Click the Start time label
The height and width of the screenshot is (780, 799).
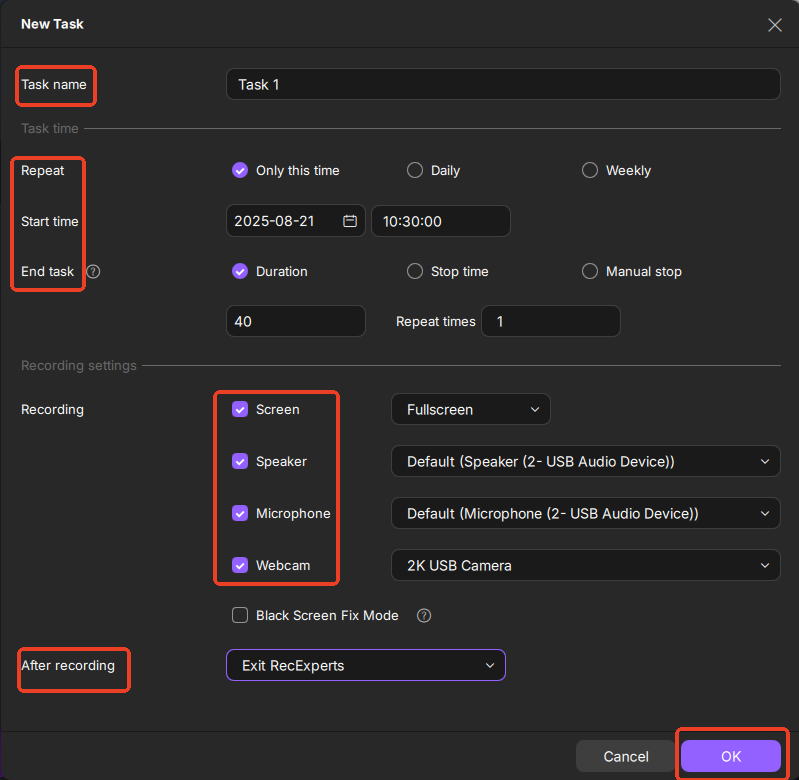[49, 221]
